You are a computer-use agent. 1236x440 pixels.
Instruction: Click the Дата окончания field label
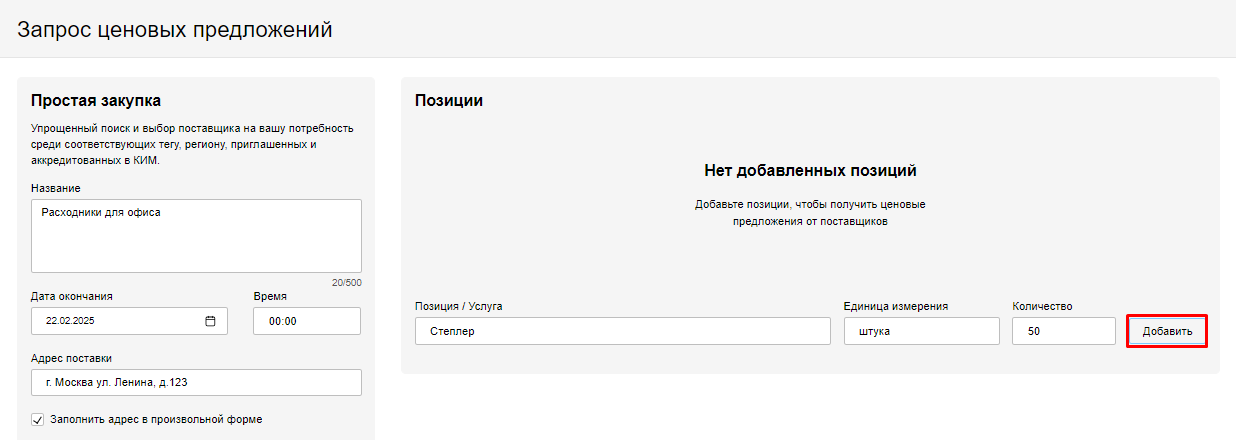coord(72,296)
